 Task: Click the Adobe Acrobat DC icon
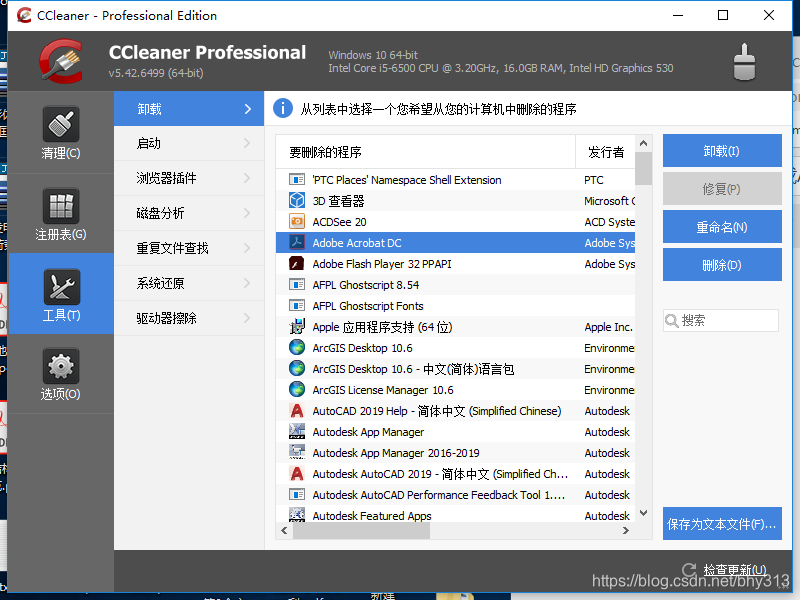coord(297,242)
